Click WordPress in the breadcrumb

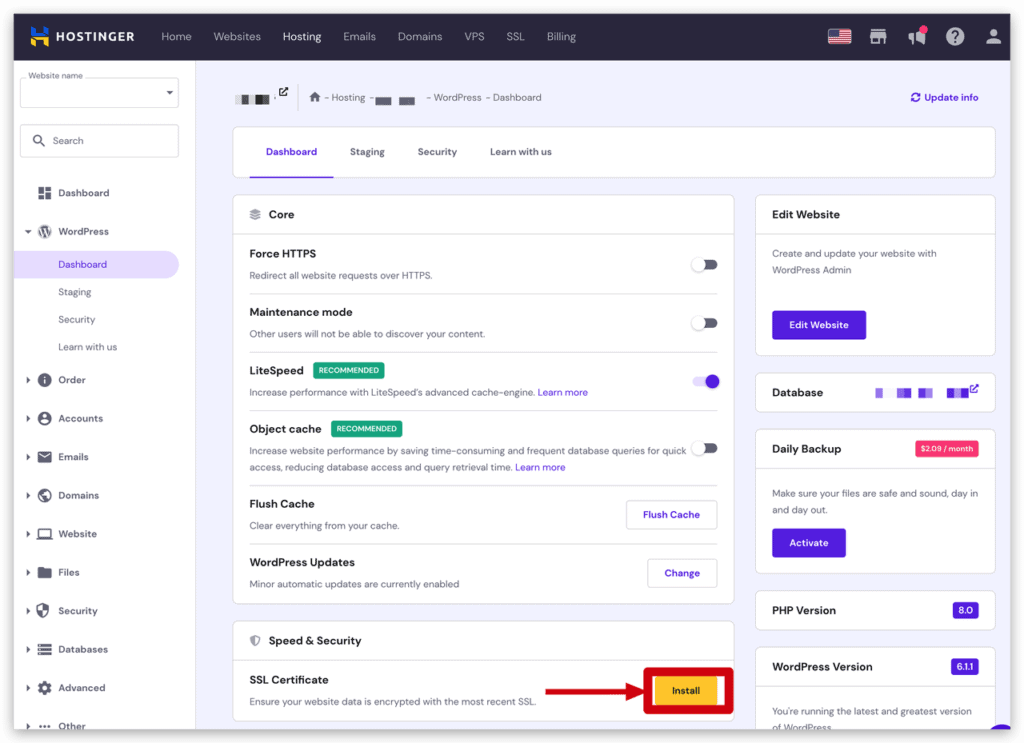457,97
